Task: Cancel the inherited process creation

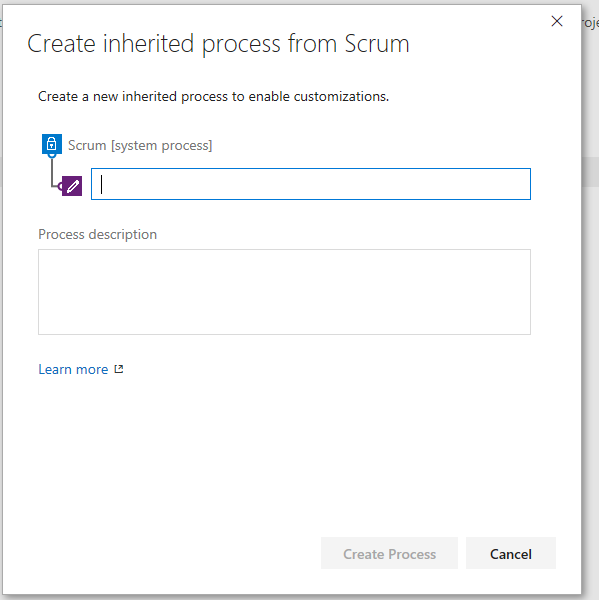Action: click(x=511, y=553)
